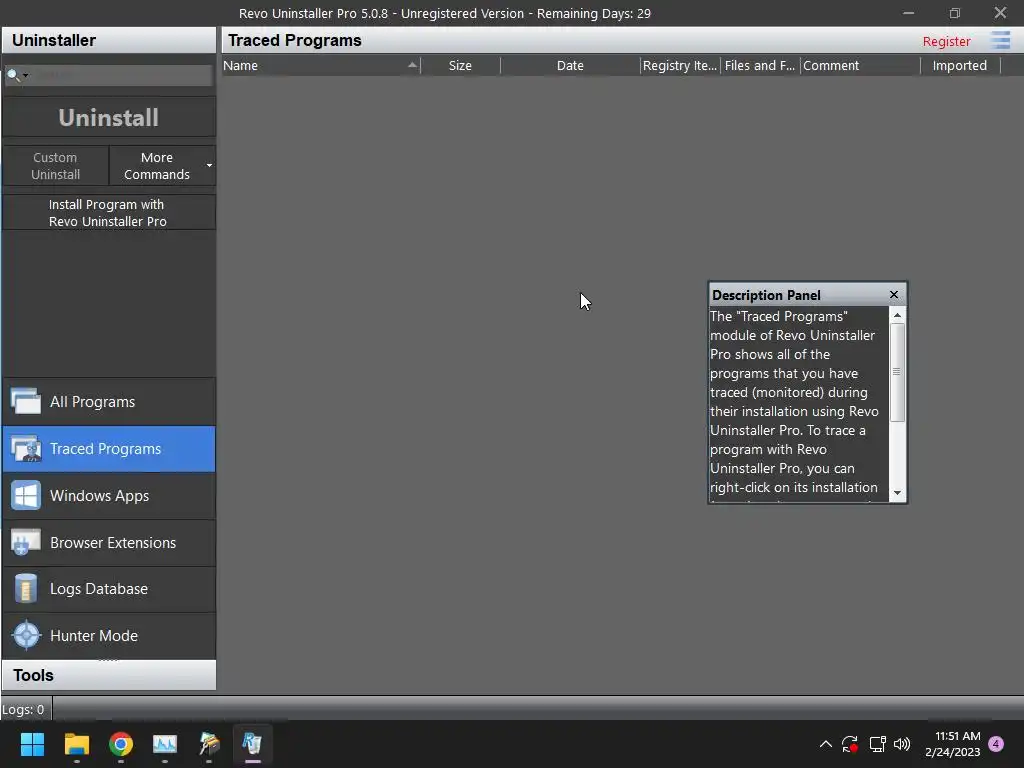Open the network display tray icon
The width and height of the screenshot is (1024, 768).
tap(877, 744)
